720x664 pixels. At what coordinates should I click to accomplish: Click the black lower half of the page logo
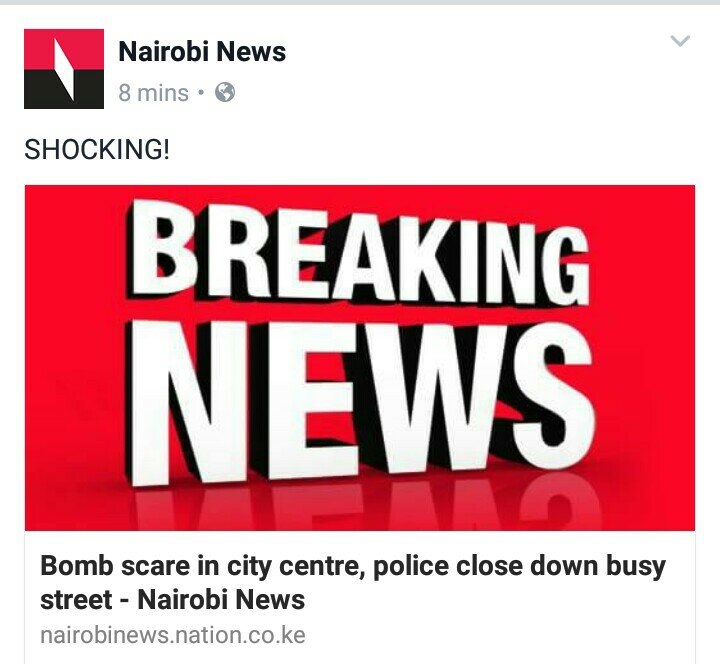(64, 89)
